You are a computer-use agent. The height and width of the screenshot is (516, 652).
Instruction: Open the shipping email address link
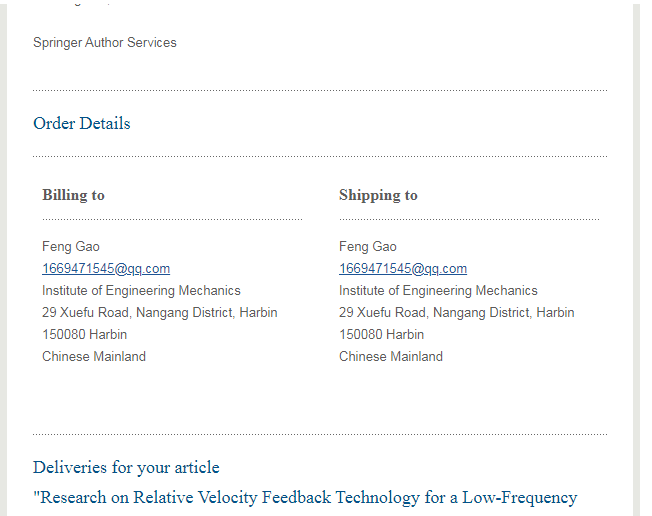coord(403,269)
